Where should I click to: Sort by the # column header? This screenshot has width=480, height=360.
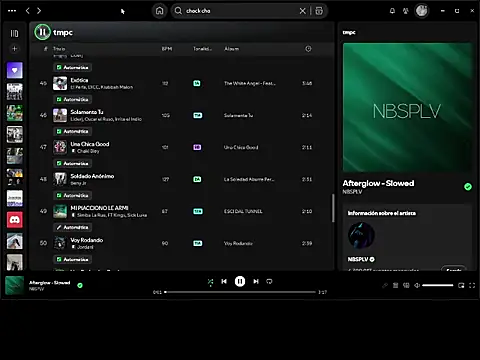tap(46, 49)
